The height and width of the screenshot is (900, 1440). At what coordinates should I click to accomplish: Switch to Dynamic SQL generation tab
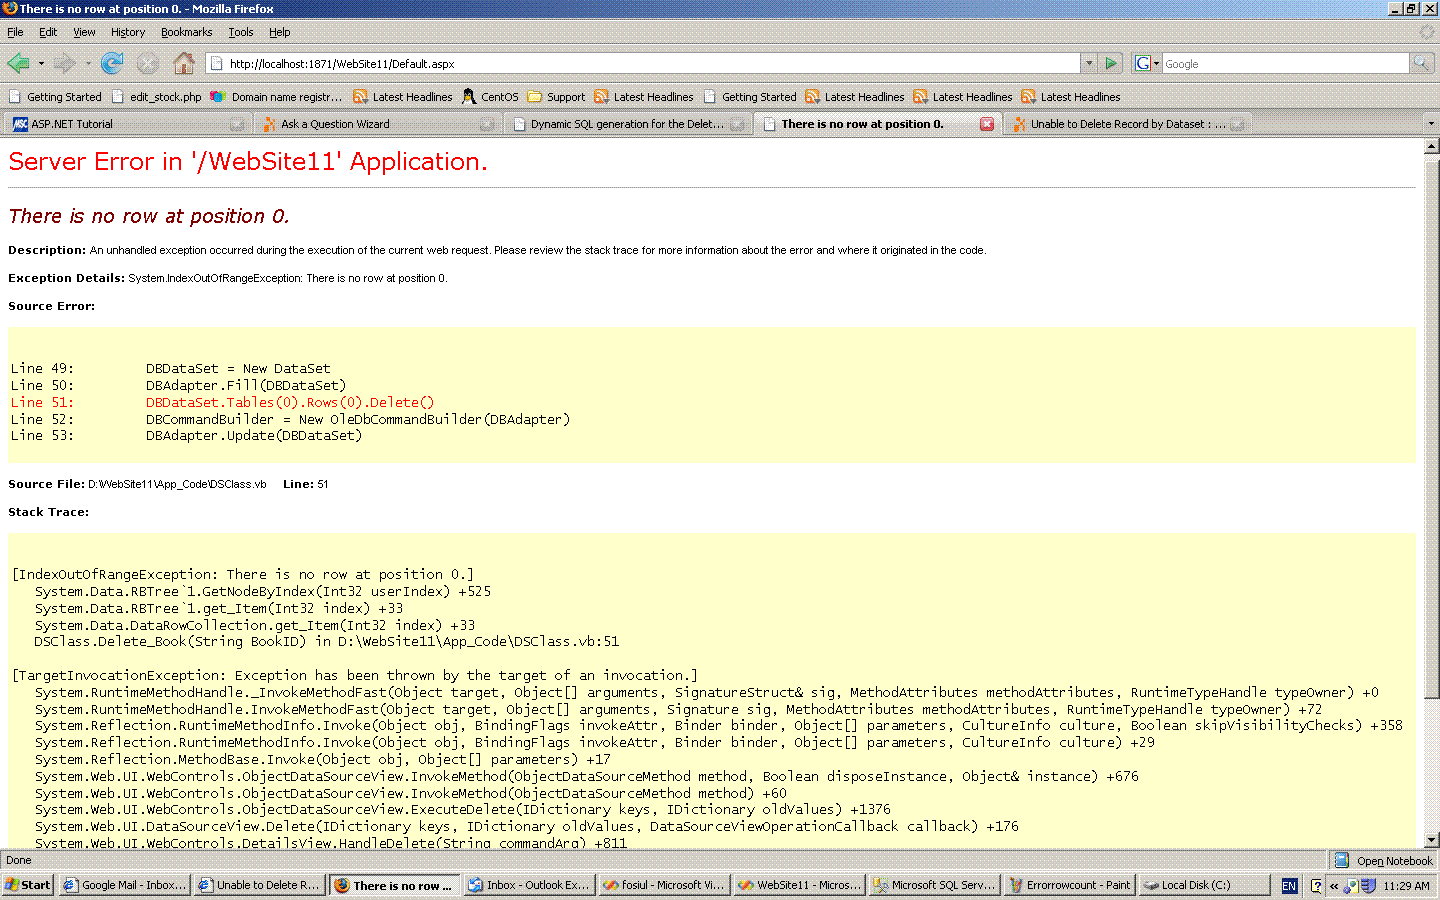[x=627, y=124]
